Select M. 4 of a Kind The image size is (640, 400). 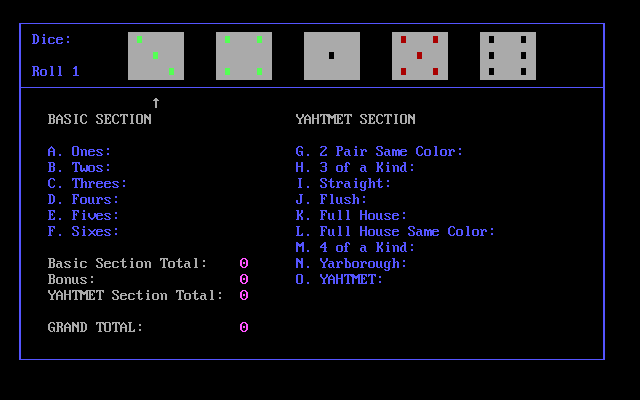click(x=355, y=248)
